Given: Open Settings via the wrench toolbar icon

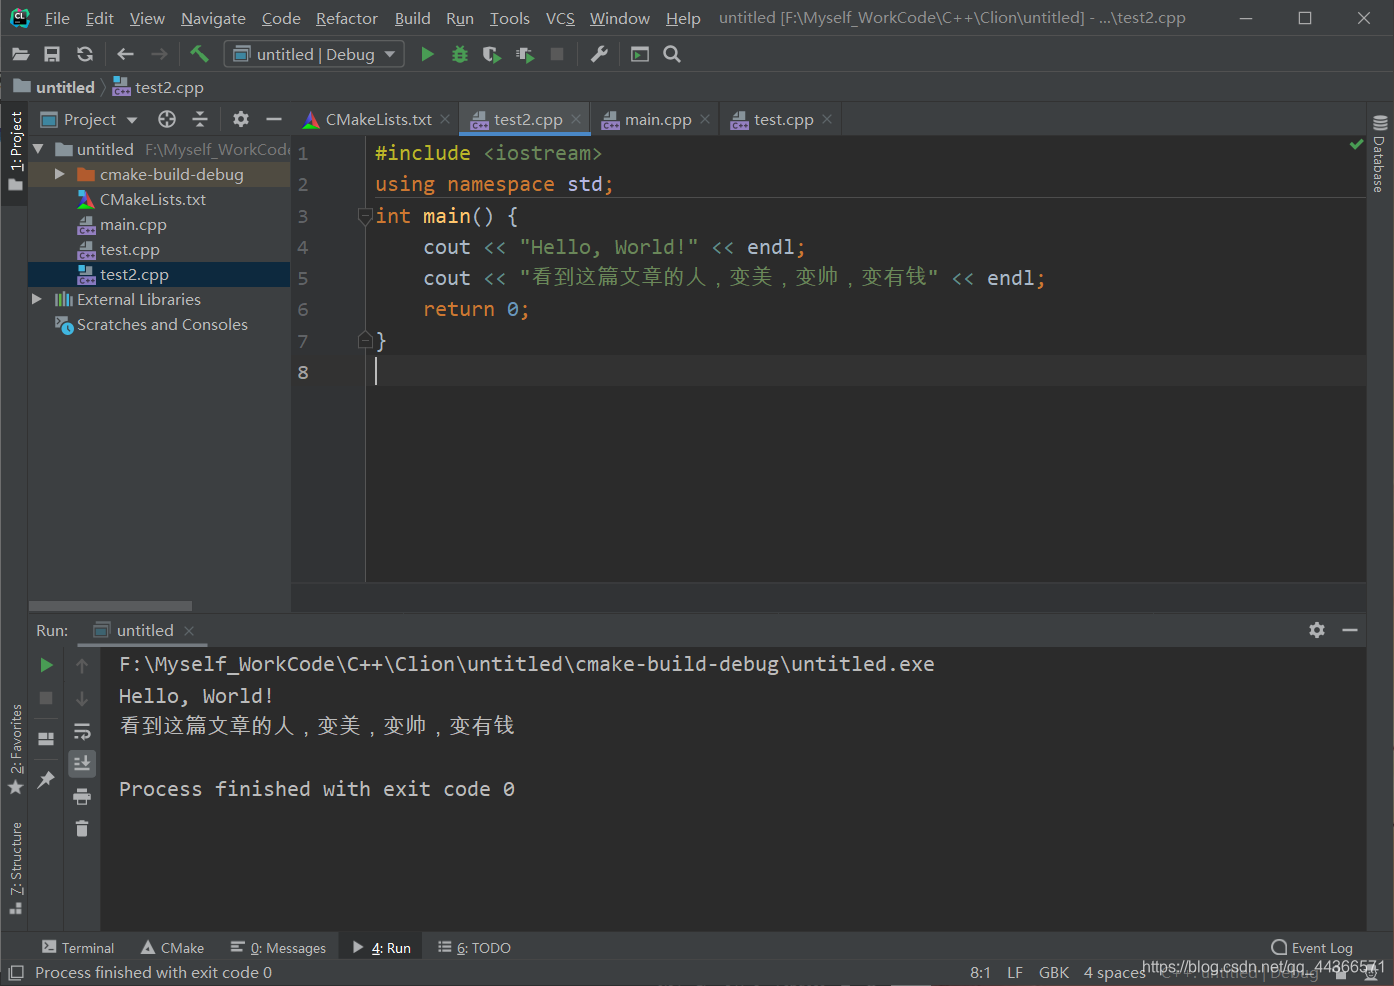Looking at the screenshot, I should pos(599,54).
